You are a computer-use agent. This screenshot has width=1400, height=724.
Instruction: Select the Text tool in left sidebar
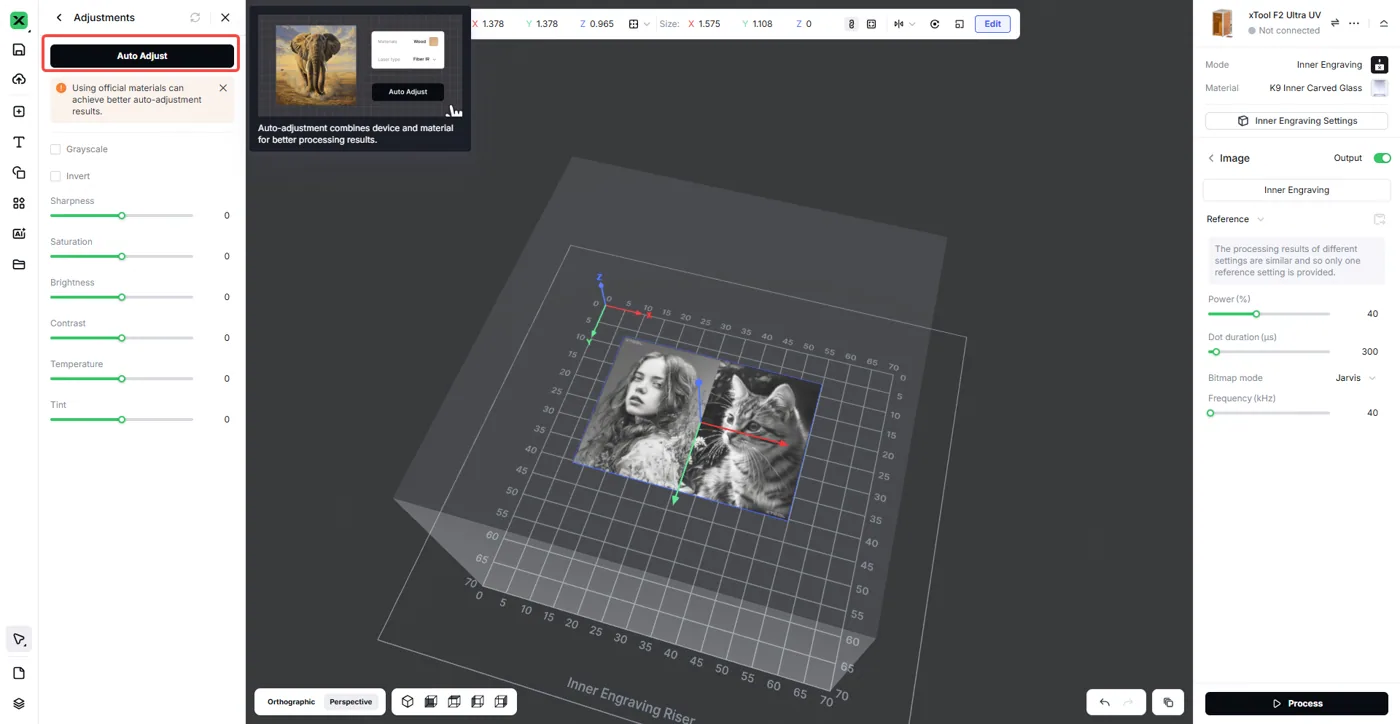click(x=19, y=142)
